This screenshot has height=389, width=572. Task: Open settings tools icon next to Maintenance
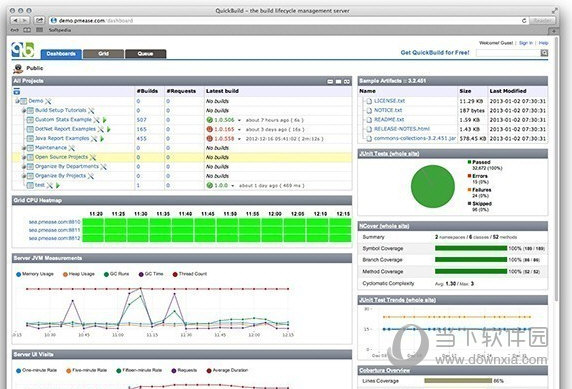click(72, 148)
